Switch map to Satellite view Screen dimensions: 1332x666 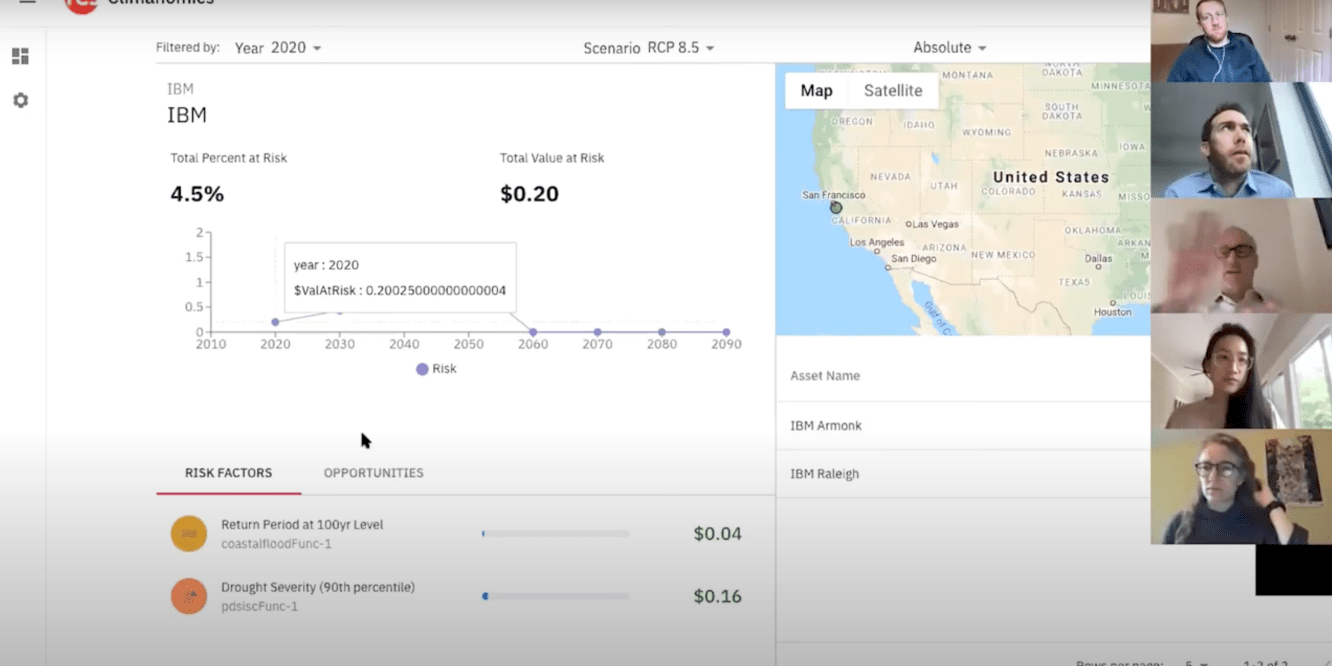(x=892, y=91)
